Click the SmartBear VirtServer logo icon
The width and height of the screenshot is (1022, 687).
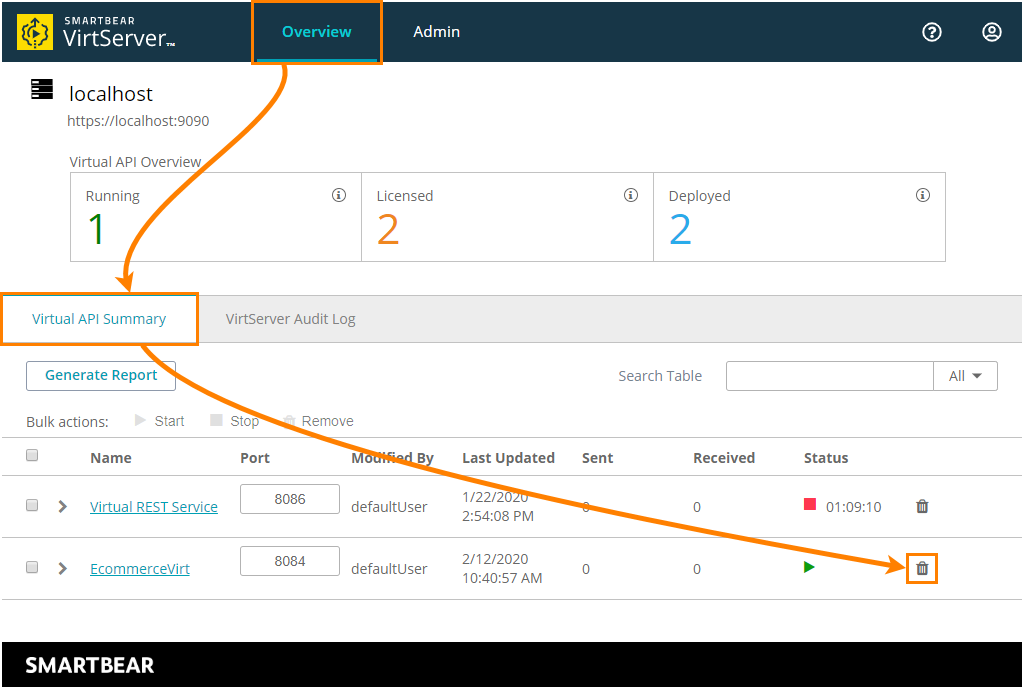pos(35,32)
